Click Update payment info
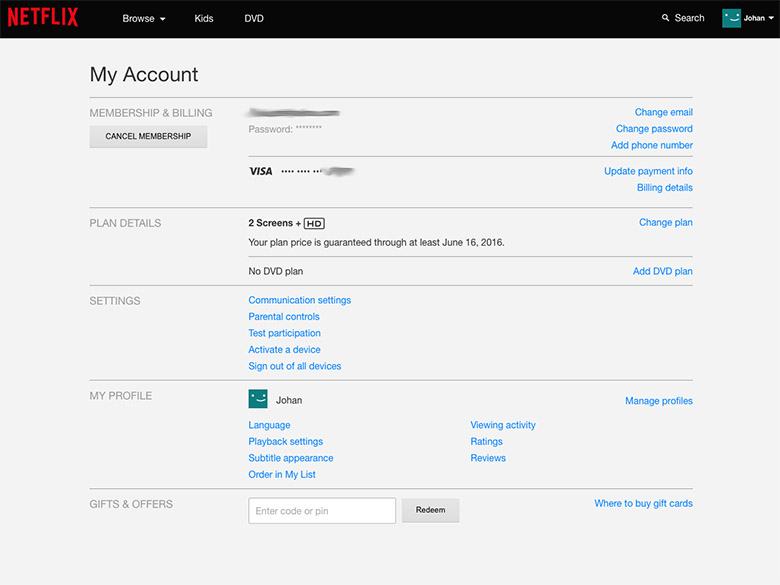Viewport: 780px width, 585px height. pyautogui.click(x=648, y=171)
